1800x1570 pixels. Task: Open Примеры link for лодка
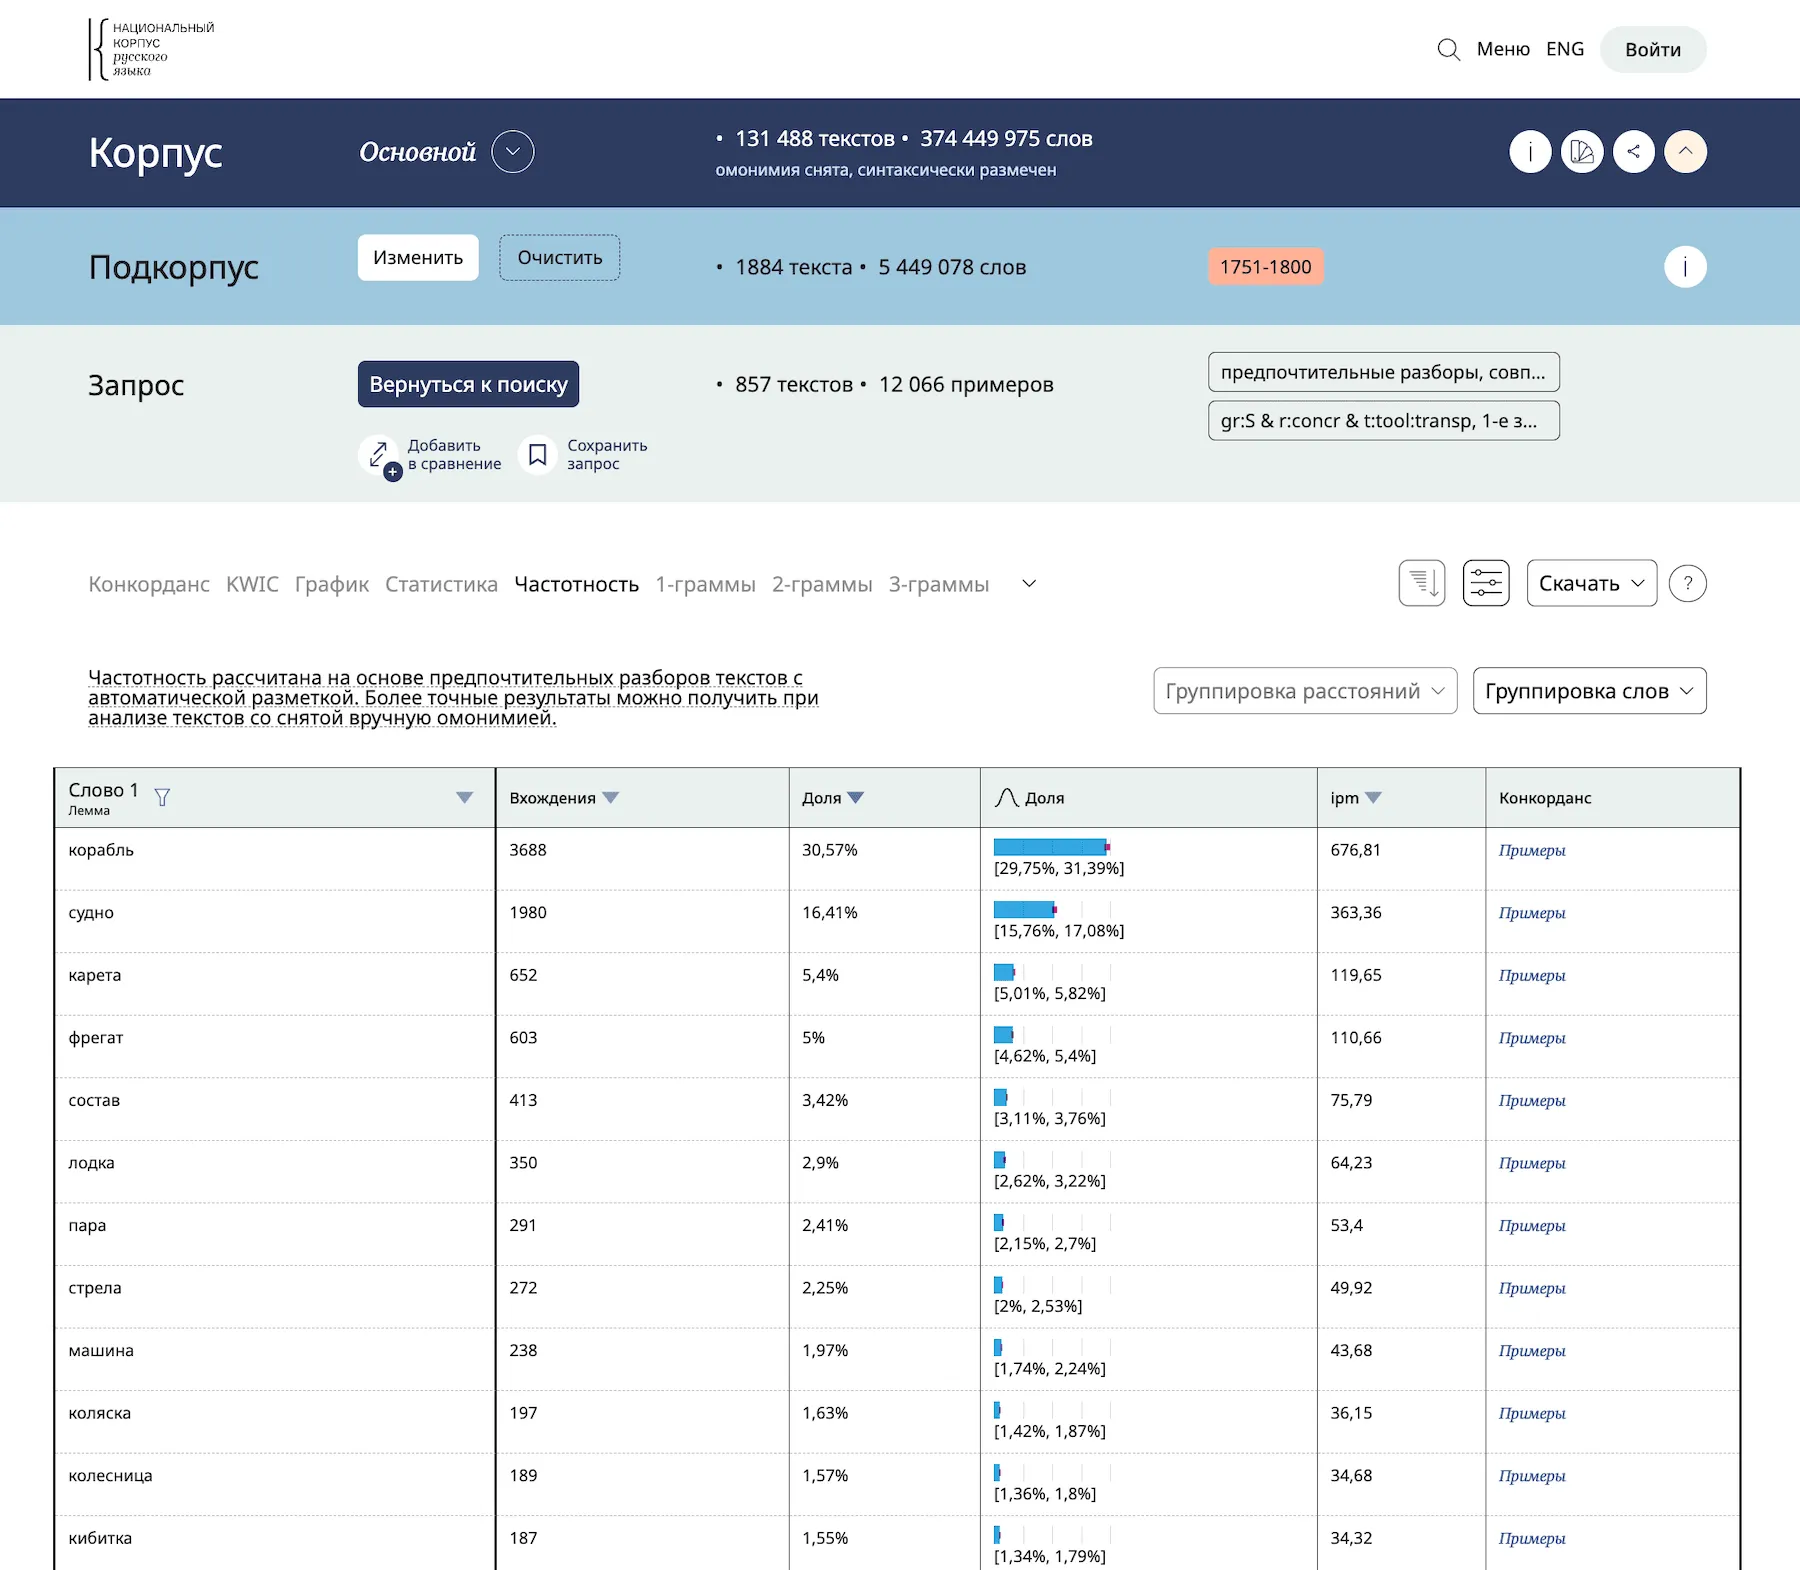coord(1532,1163)
